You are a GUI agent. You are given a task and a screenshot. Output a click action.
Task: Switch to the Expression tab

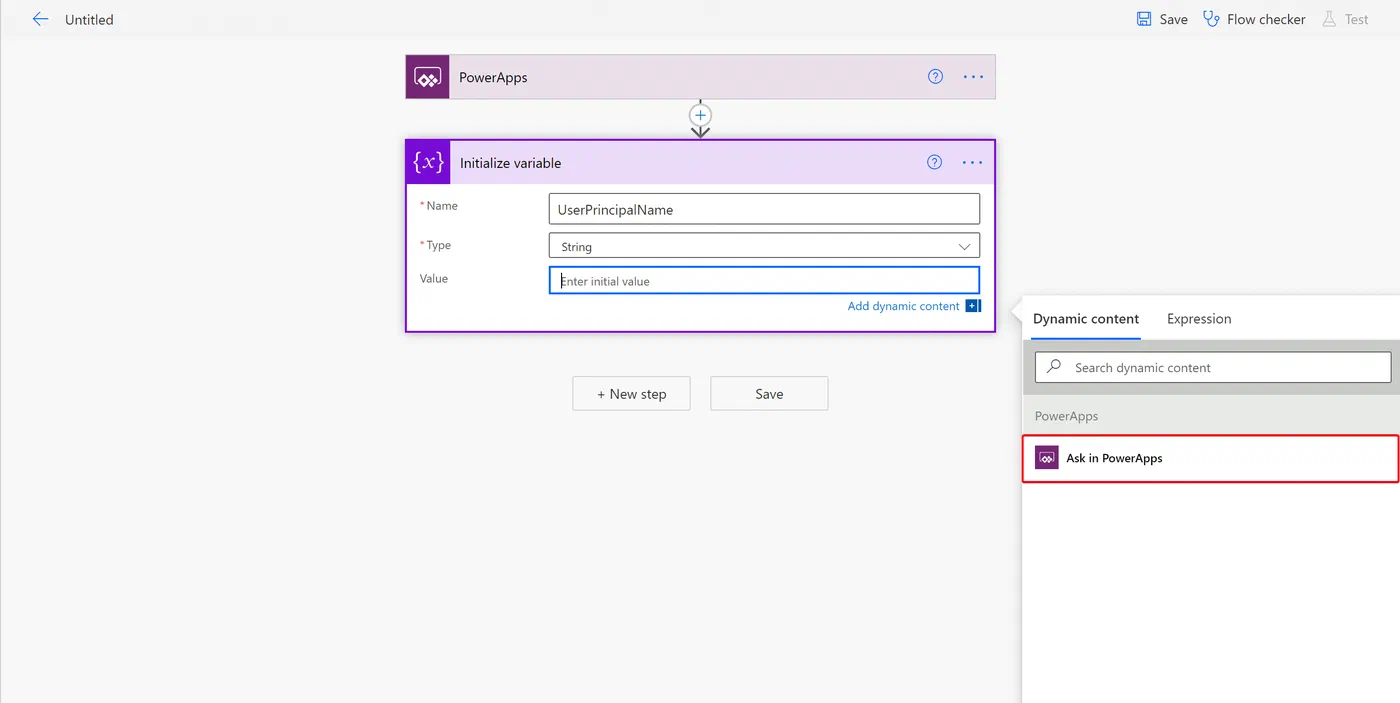[x=1199, y=319]
